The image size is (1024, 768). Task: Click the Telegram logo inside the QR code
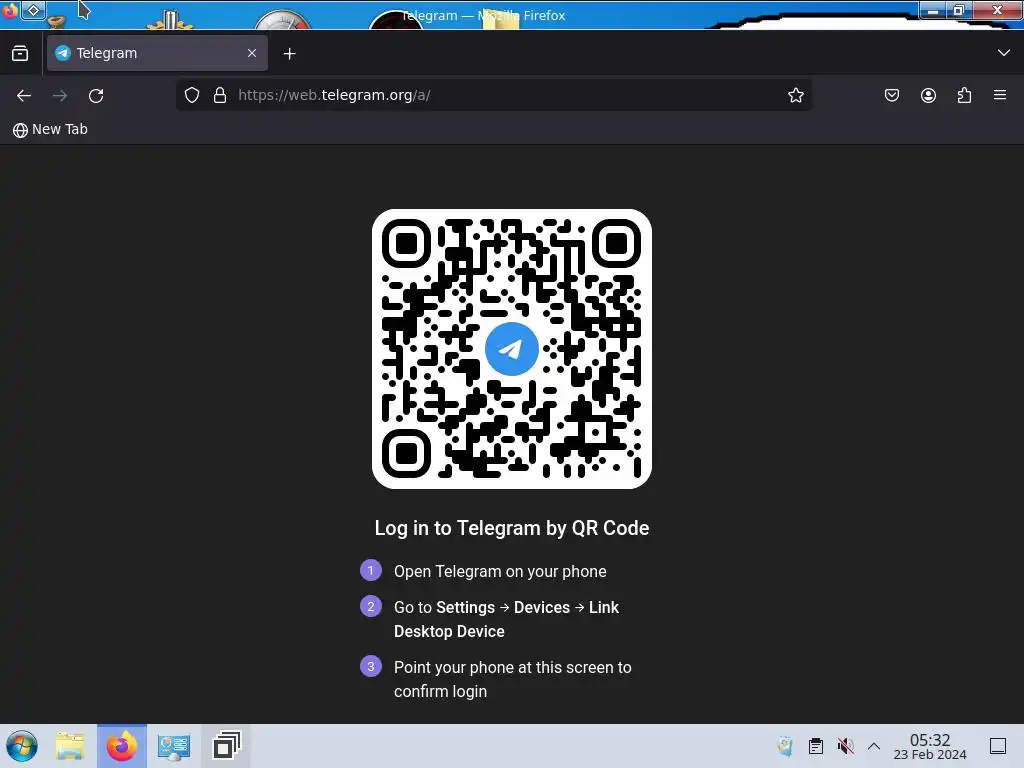512,349
